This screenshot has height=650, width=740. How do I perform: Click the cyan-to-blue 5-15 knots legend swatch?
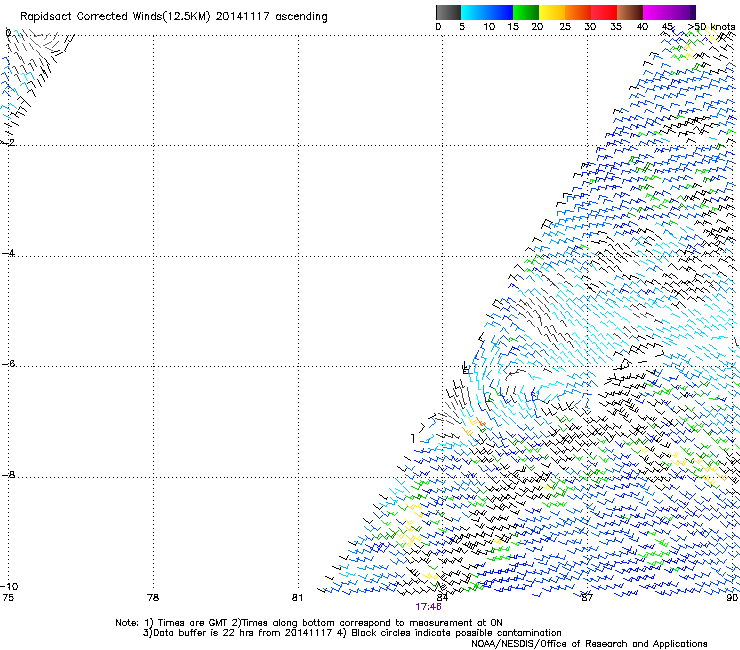(x=487, y=12)
